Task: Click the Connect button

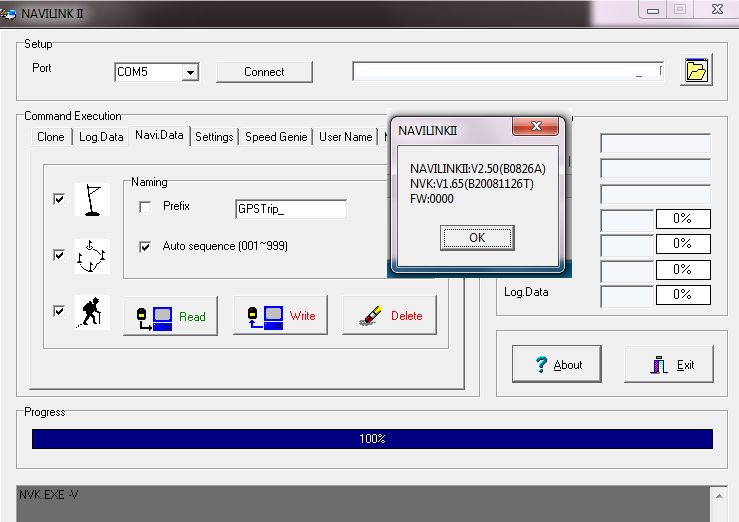Action: 264,72
